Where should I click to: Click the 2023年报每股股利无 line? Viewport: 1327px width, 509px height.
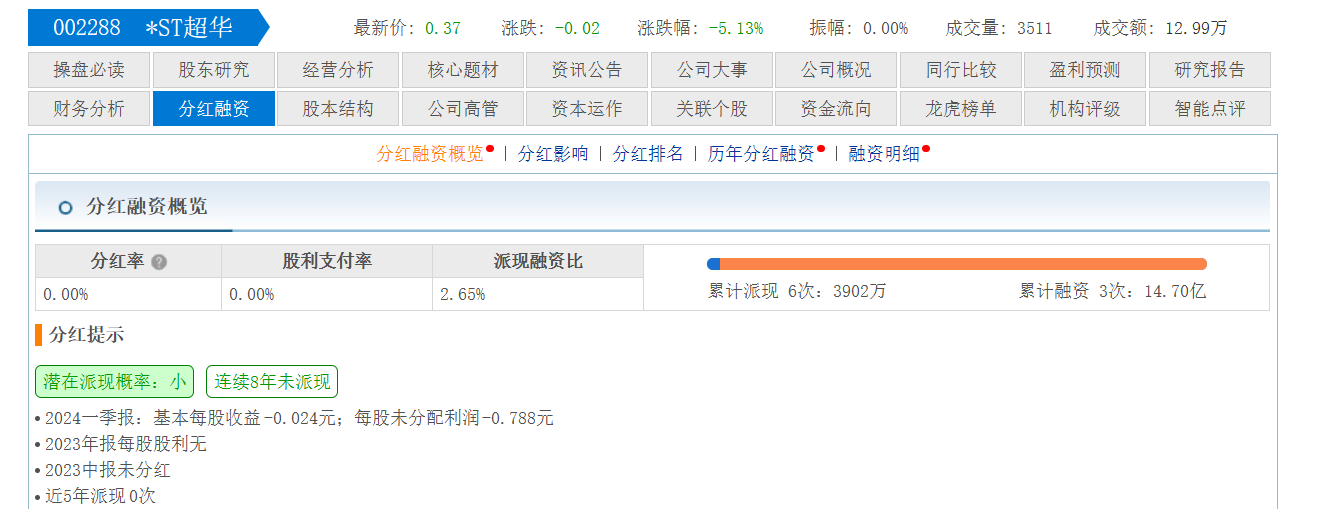[x=125, y=444]
